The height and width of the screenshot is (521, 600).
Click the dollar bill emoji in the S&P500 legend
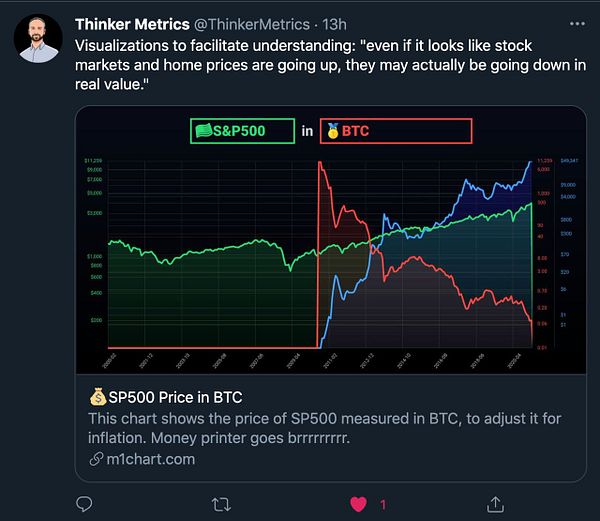pos(203,130)
